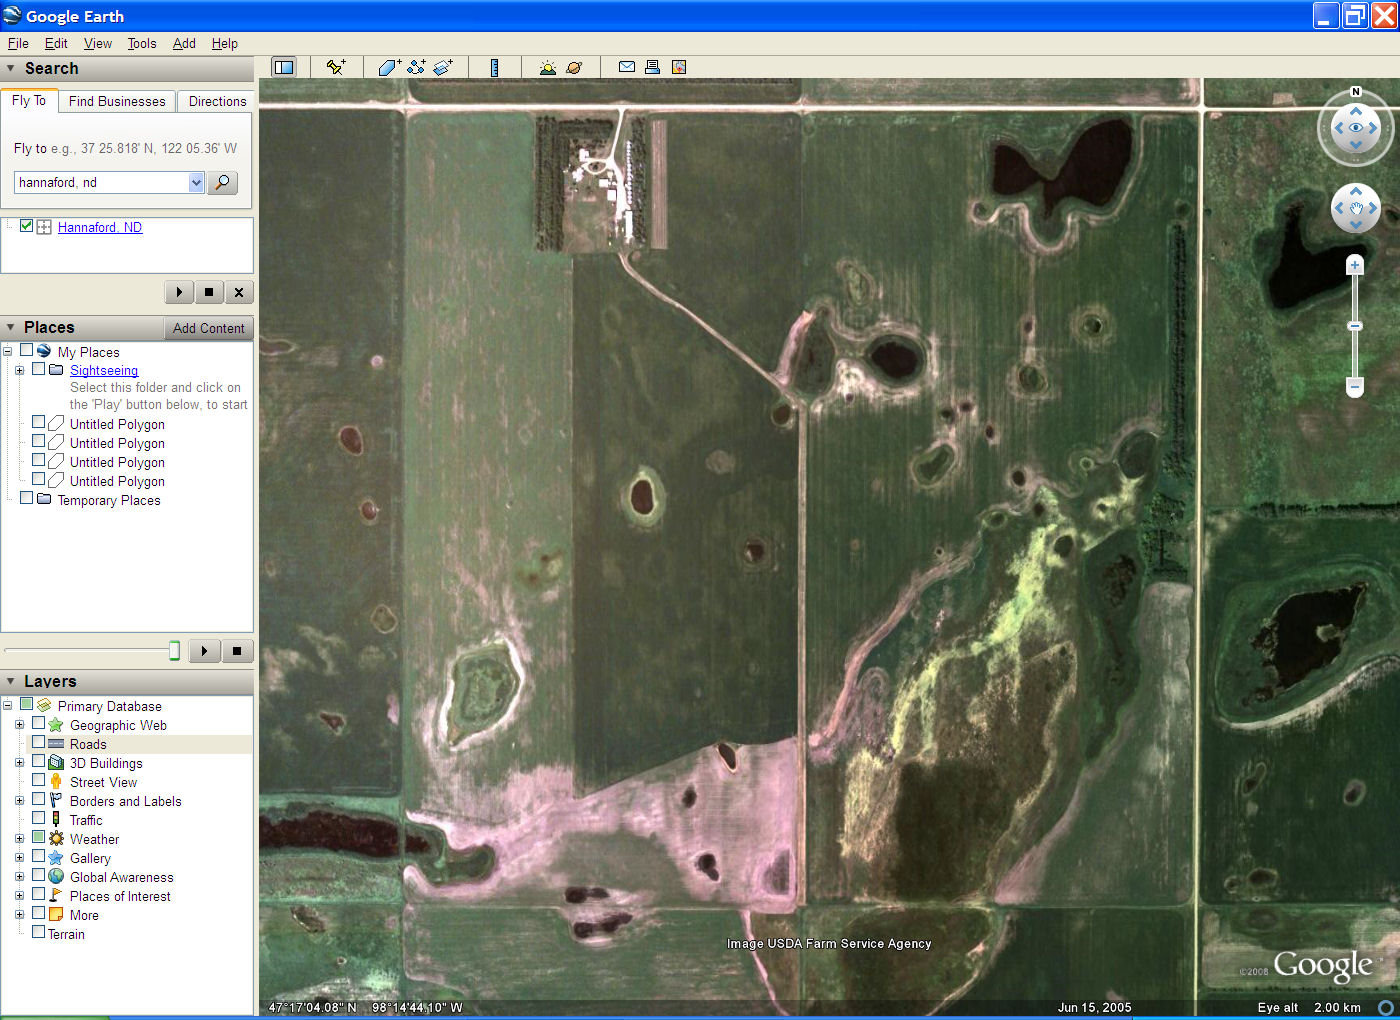Add a placemark with the pushpin icon
The image size is (1400, 1020).
click(336, 67)
